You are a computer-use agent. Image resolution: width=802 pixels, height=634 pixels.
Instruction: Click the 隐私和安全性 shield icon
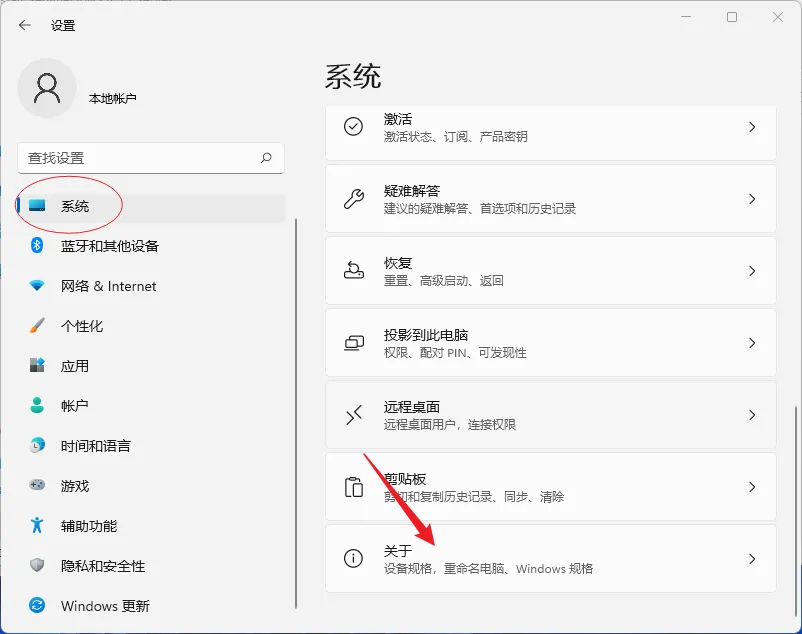(37, 565)
